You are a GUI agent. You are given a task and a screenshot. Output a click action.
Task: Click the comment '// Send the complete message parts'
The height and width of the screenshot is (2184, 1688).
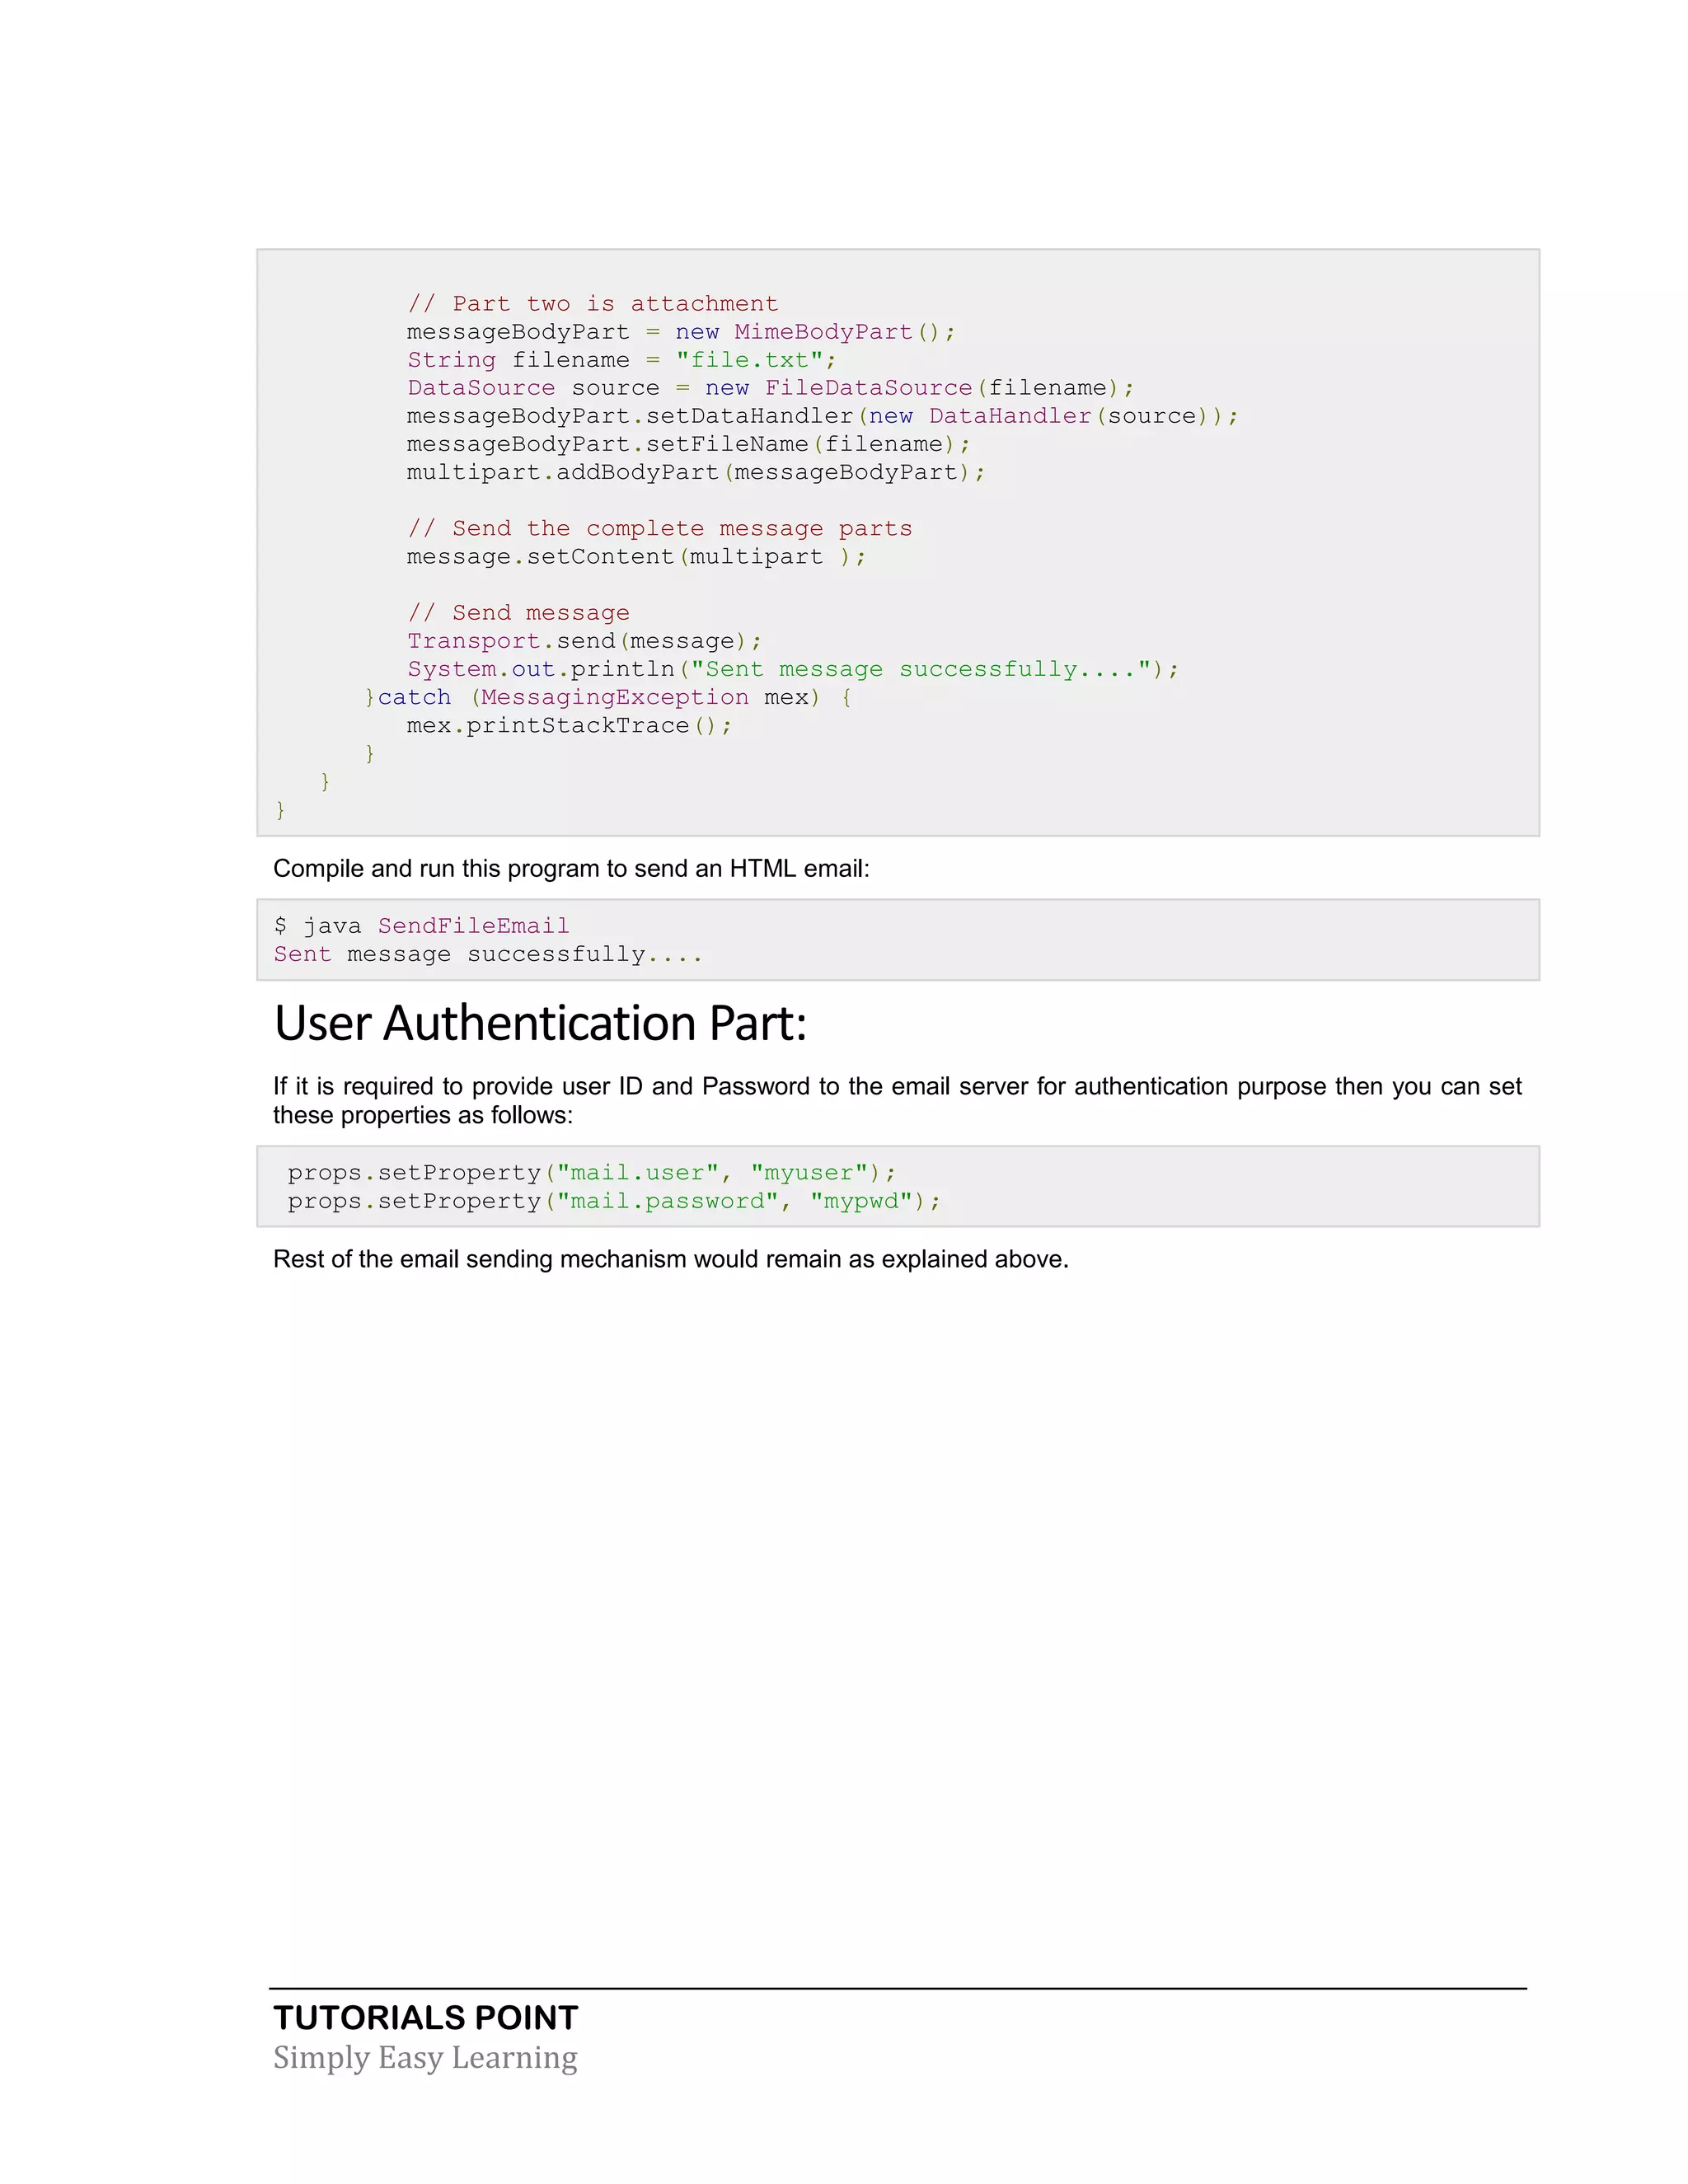click(659, 528)
